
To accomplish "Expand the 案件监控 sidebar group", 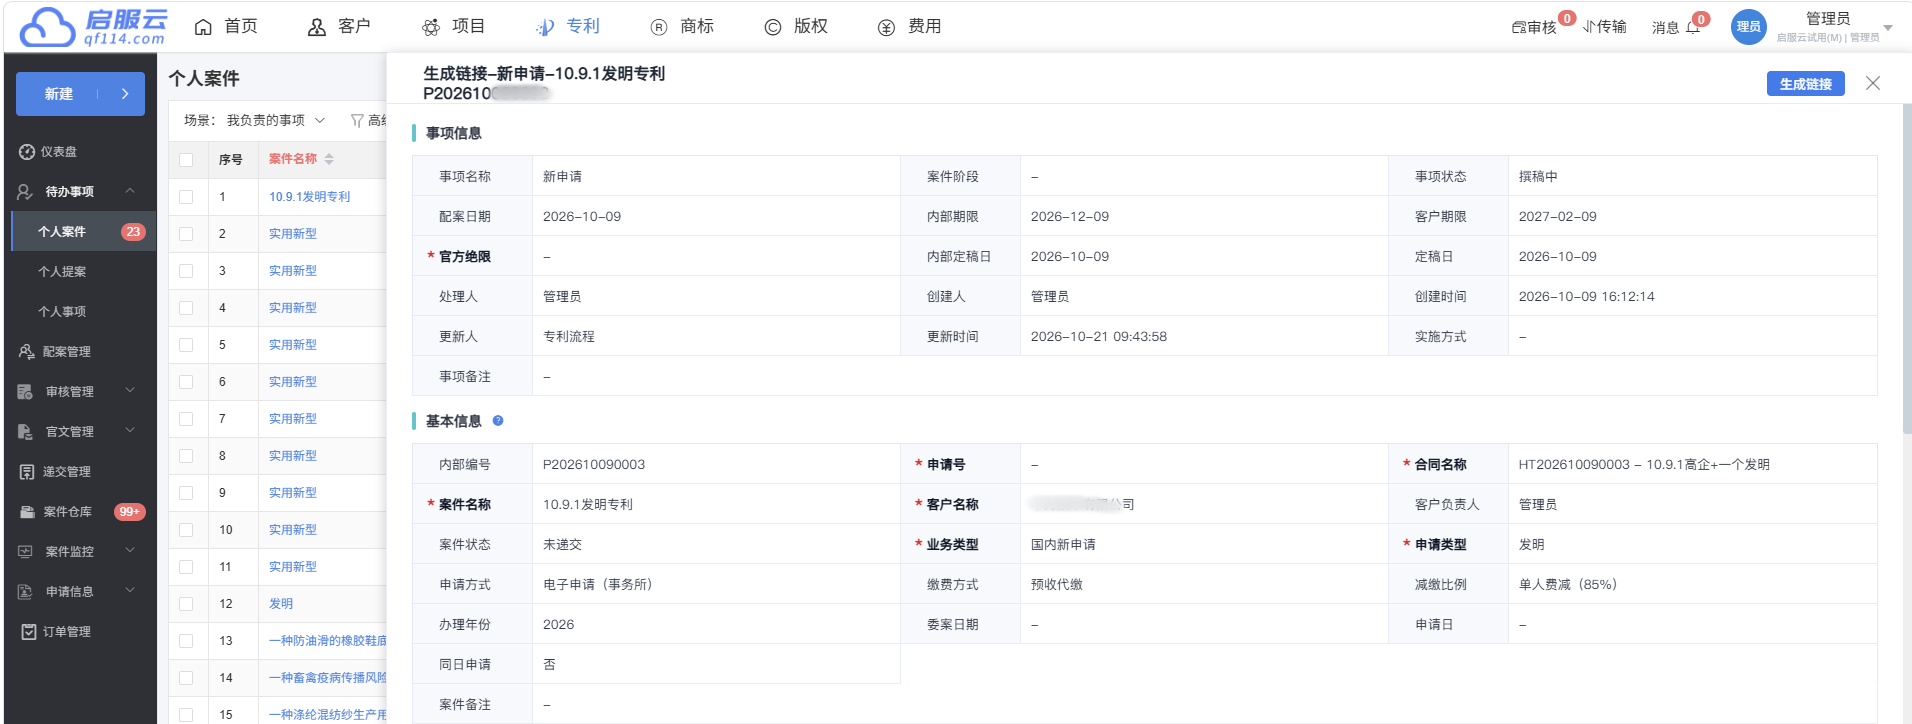I will click(x=130, y=551).
